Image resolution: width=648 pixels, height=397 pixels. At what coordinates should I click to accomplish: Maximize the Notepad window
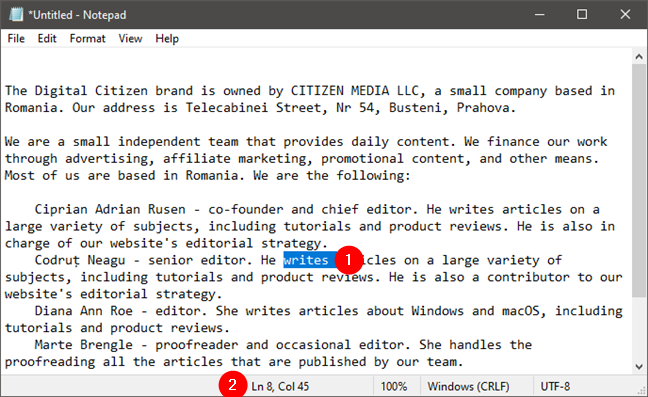(x=582, y=14)
